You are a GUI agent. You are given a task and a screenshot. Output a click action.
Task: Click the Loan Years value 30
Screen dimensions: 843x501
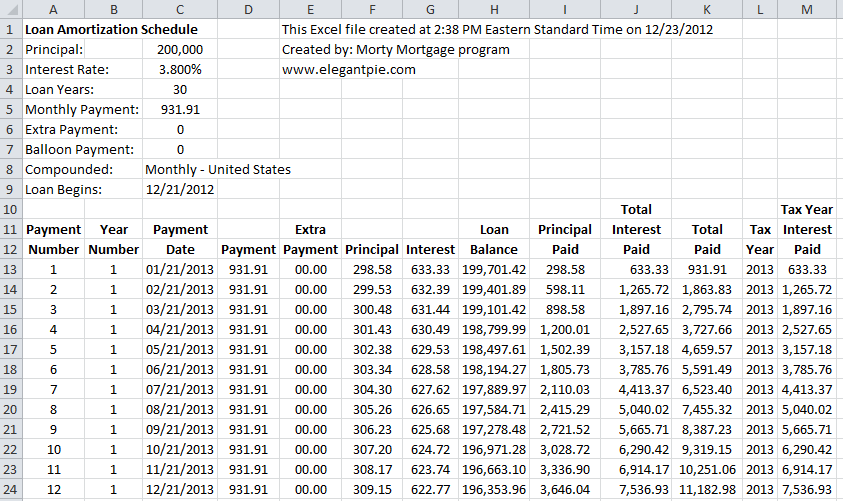point(180,89)
